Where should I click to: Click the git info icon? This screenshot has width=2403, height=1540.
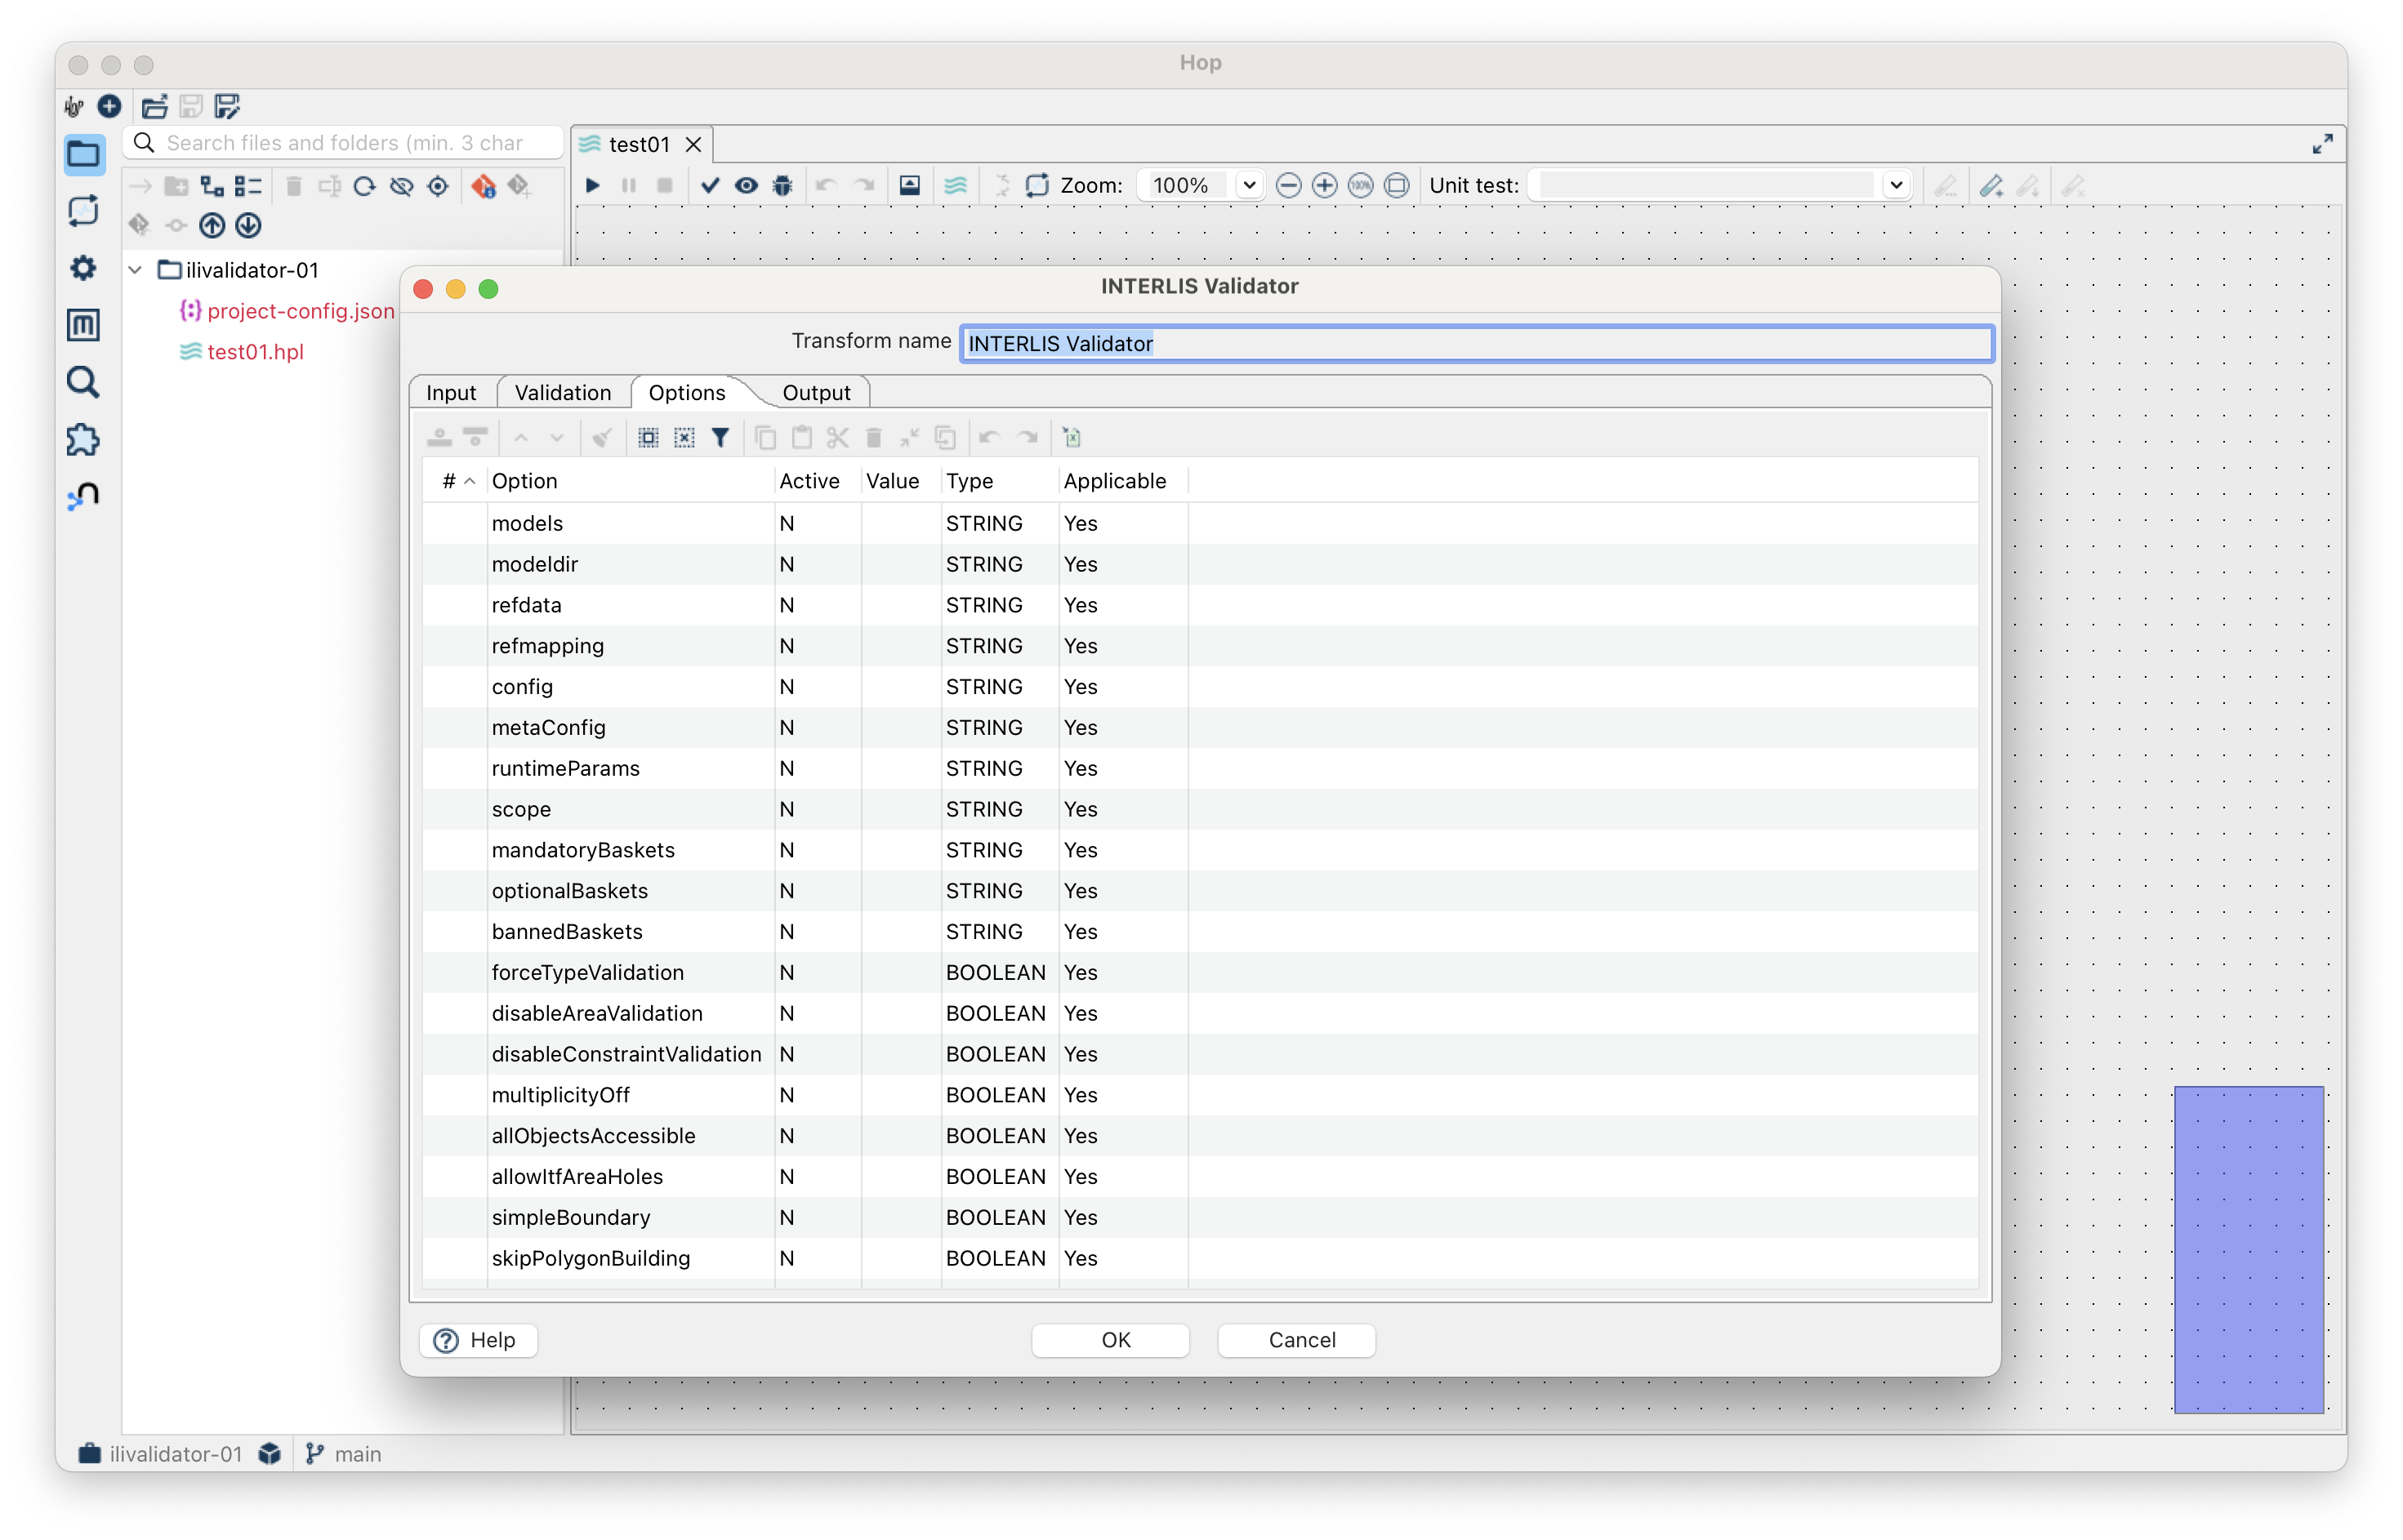point(483,186)
